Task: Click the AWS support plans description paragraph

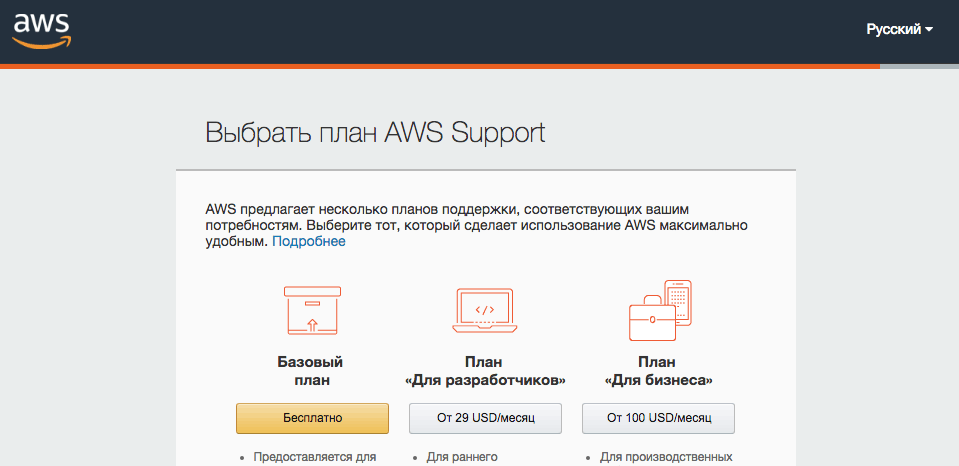Action: click(476, 226)
